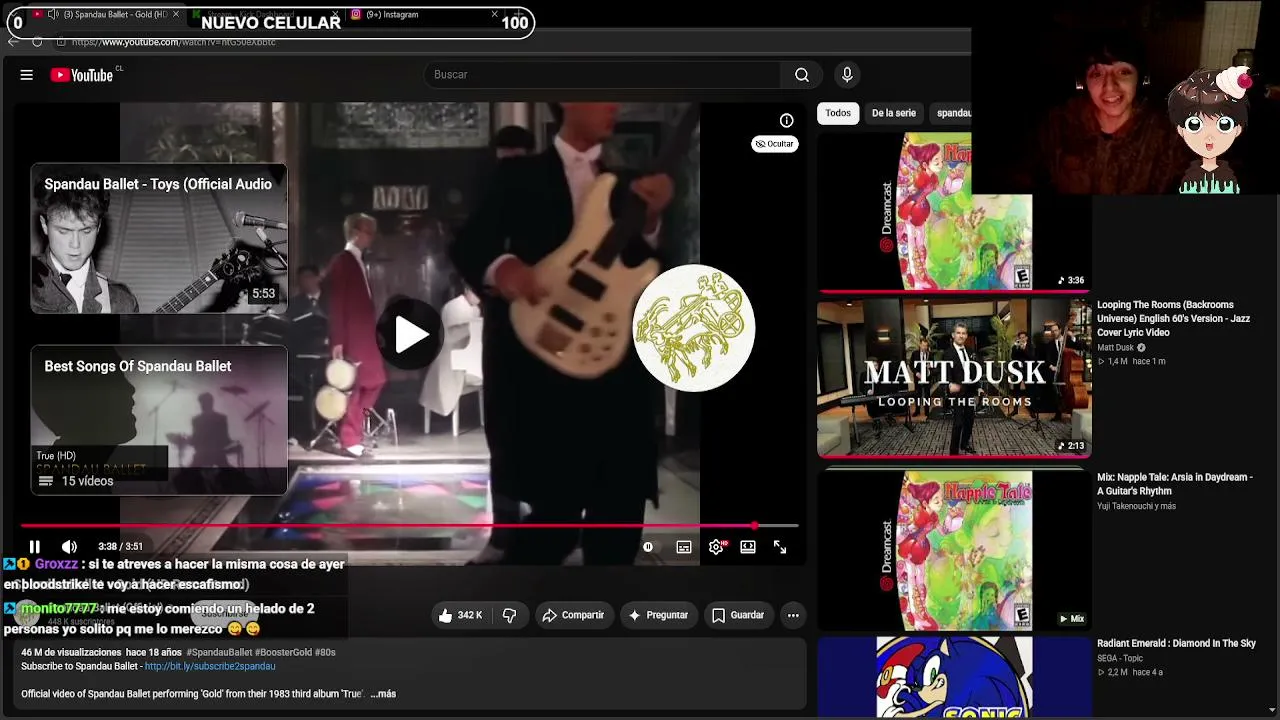This screenshot has width=1280, height=720.
Task: Open the Preguntar AI button
Action: coord(657,616)
